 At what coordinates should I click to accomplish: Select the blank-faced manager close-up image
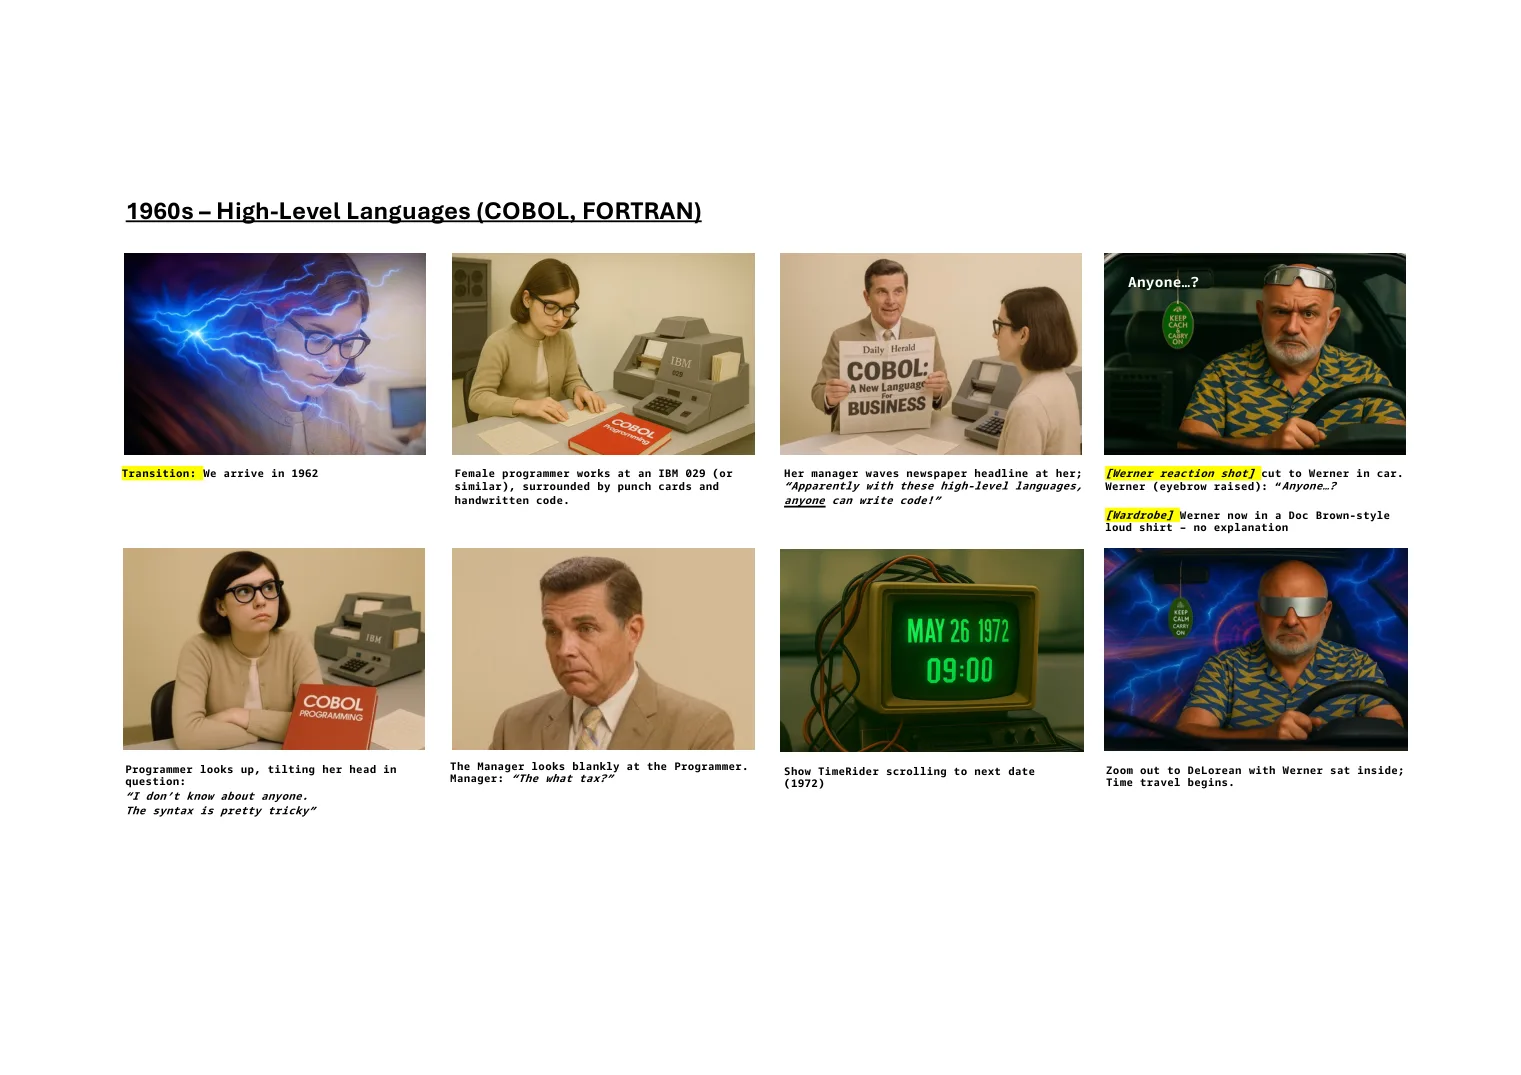pyautogui.click(x=603, y=649)
